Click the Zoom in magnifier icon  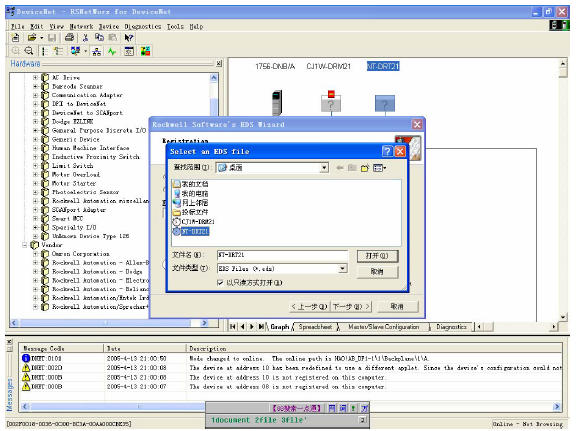[15, 51]
